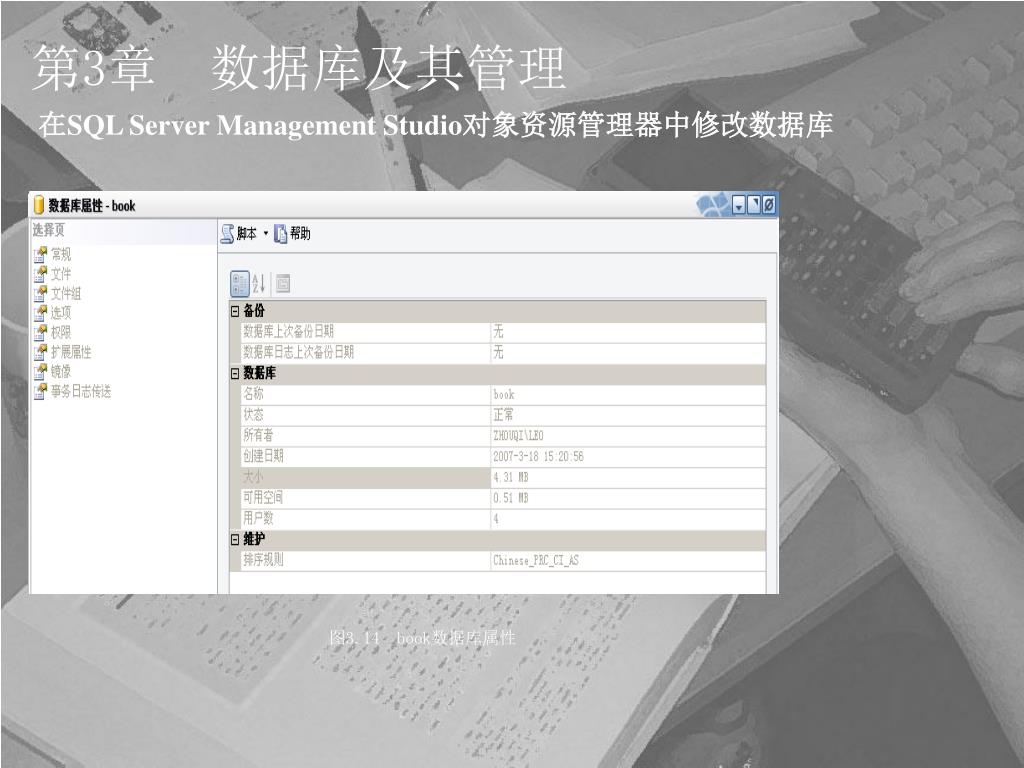
Task: Open the 权限 page icon
Action: (40, 332)
